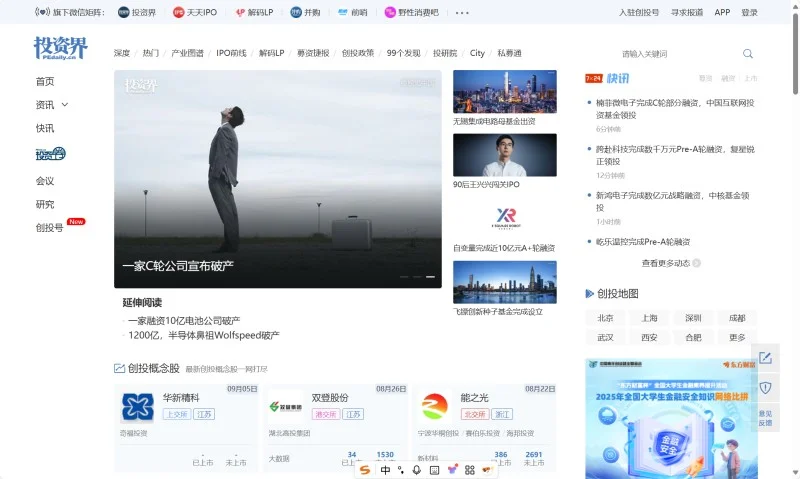Select the 募资捷报 navigation tab
The height and width of the screenshot is (479, 800).
pyautogui.click(x=313, y=53)
